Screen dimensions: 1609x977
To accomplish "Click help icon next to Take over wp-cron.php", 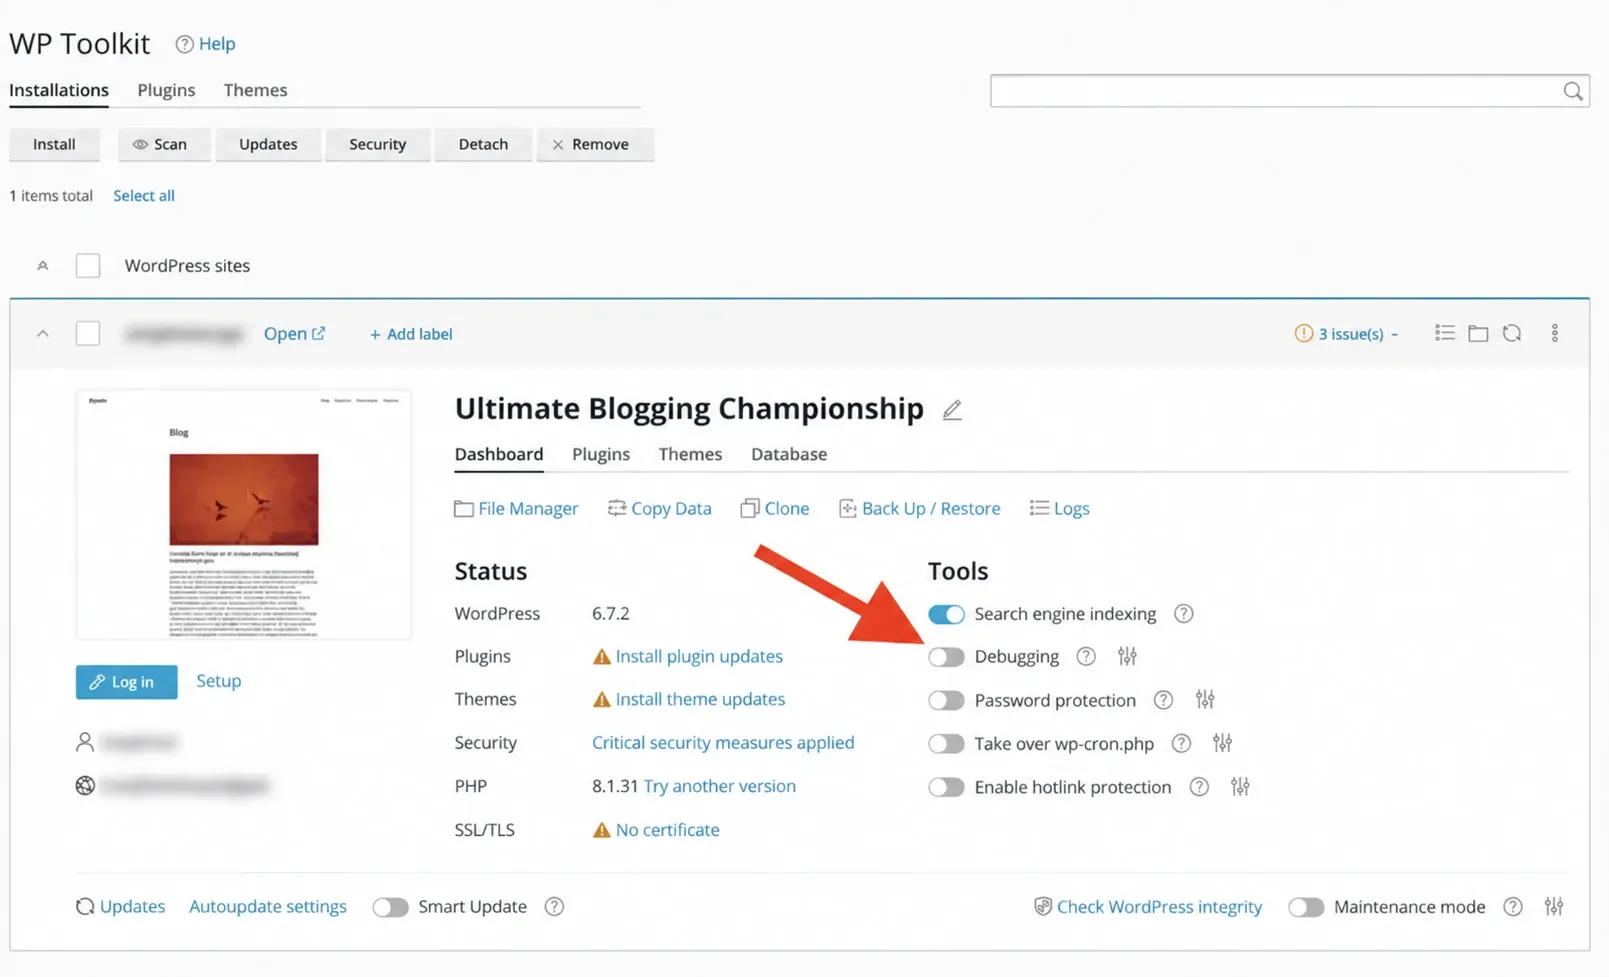I will click(1181, 743).
